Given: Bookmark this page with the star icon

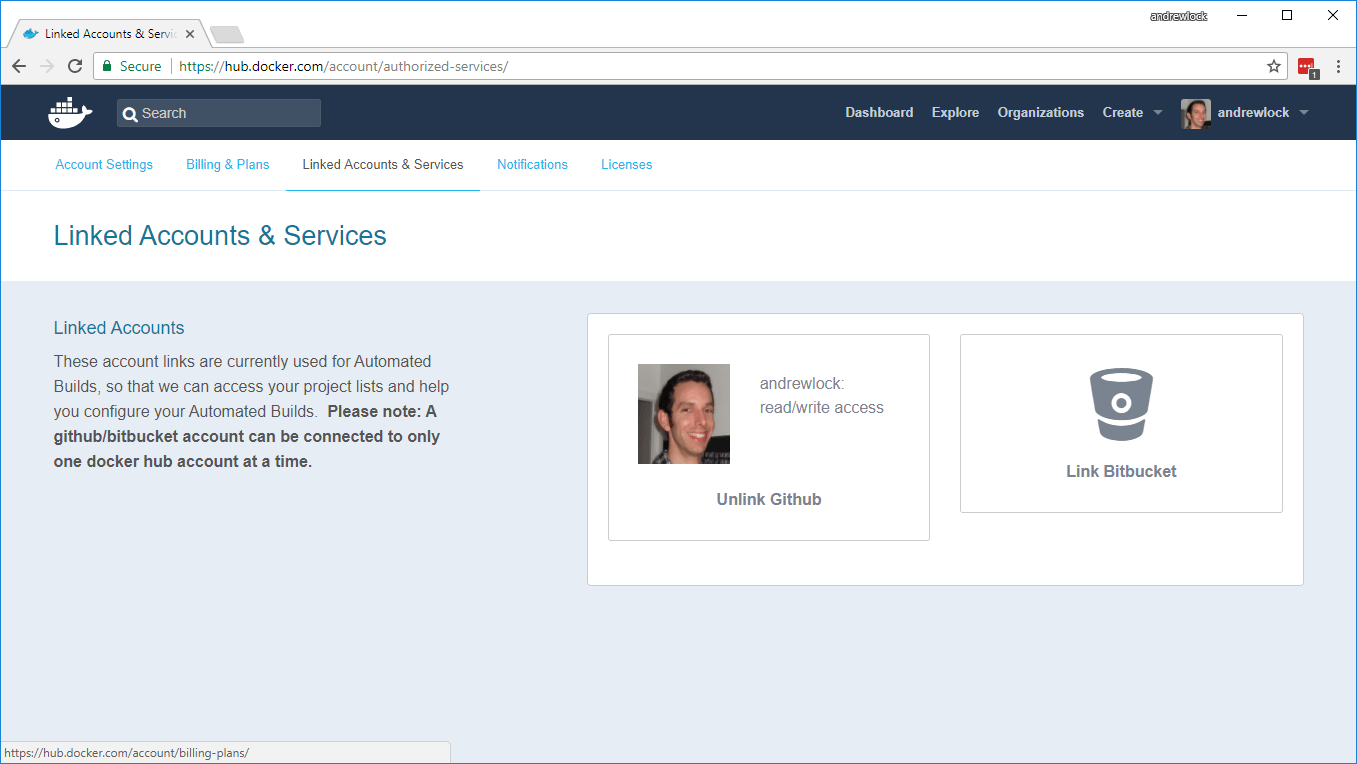Looking at the screenshot, I should (x=1274, y=66).
